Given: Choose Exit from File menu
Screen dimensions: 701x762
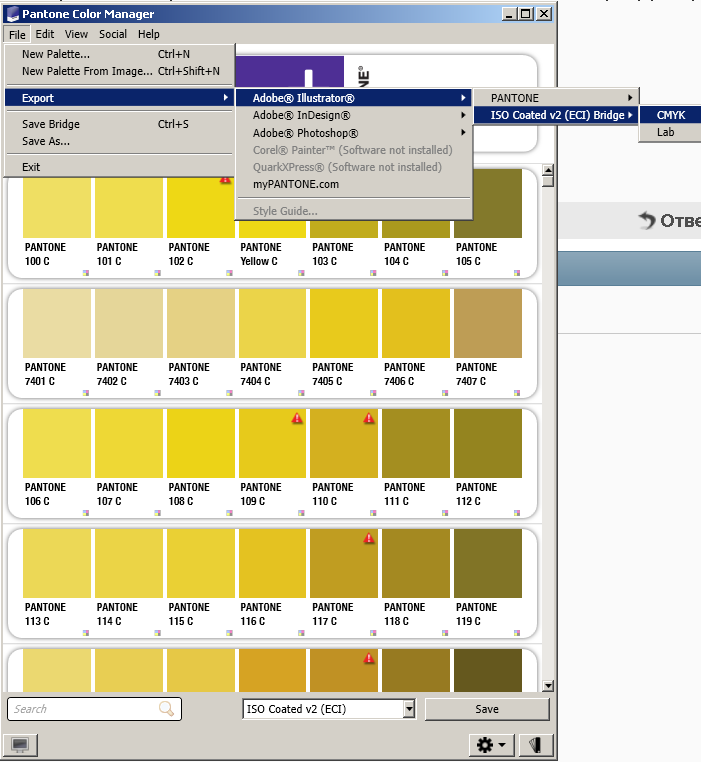Looking at the screenshot, I should (x=119, y=167).
